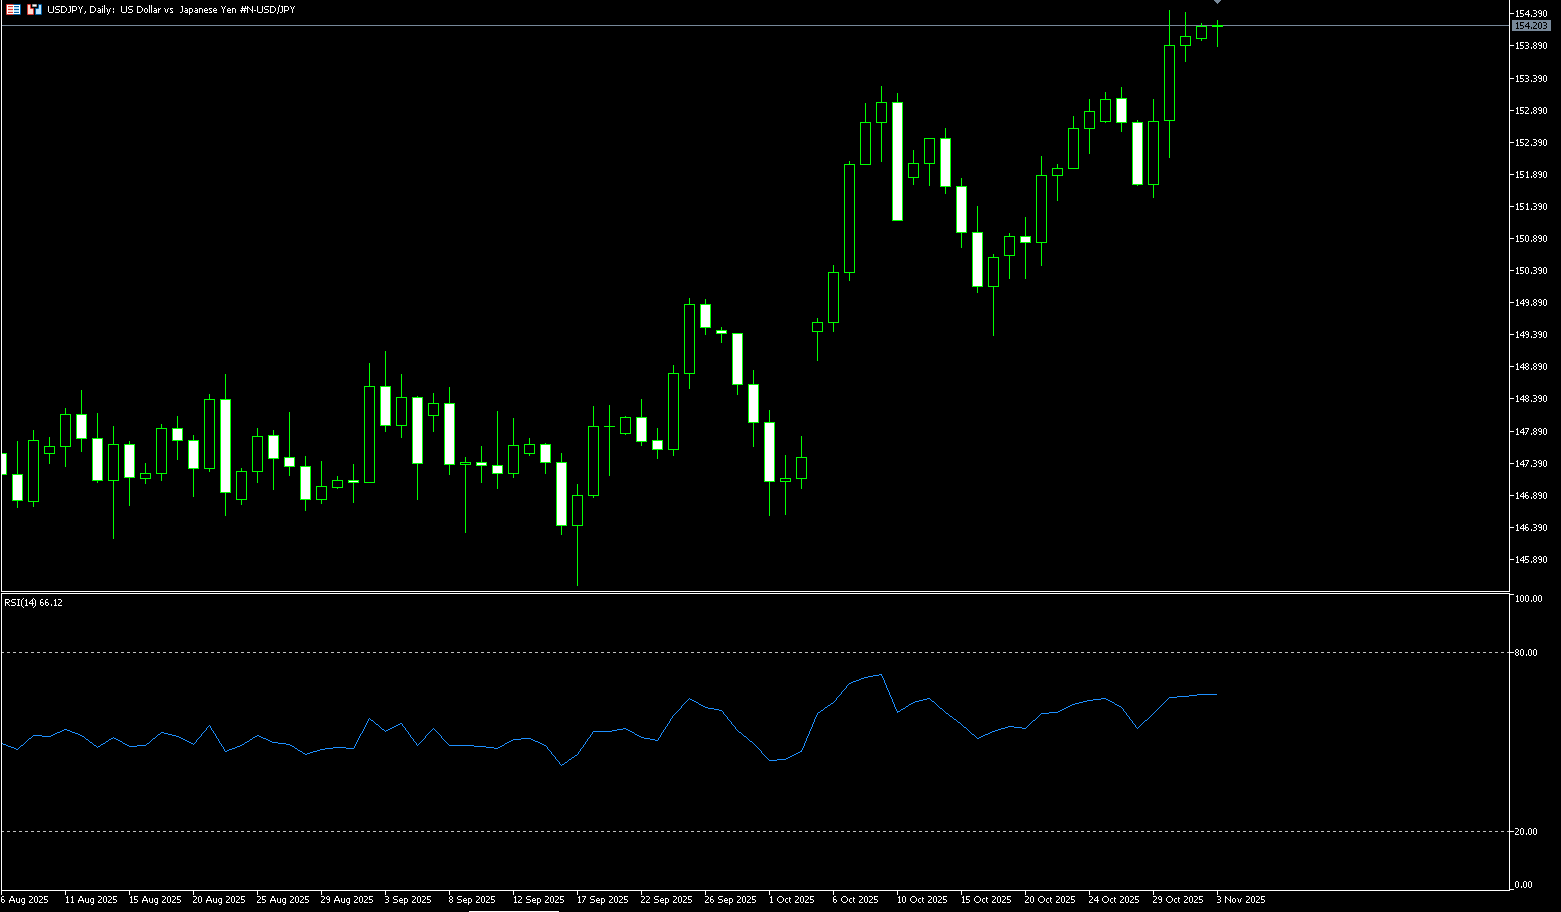This screenshot has width=1561, height=912.
Task: Click 150.890 on the price scale
Action: click(x=1531, y=239)
